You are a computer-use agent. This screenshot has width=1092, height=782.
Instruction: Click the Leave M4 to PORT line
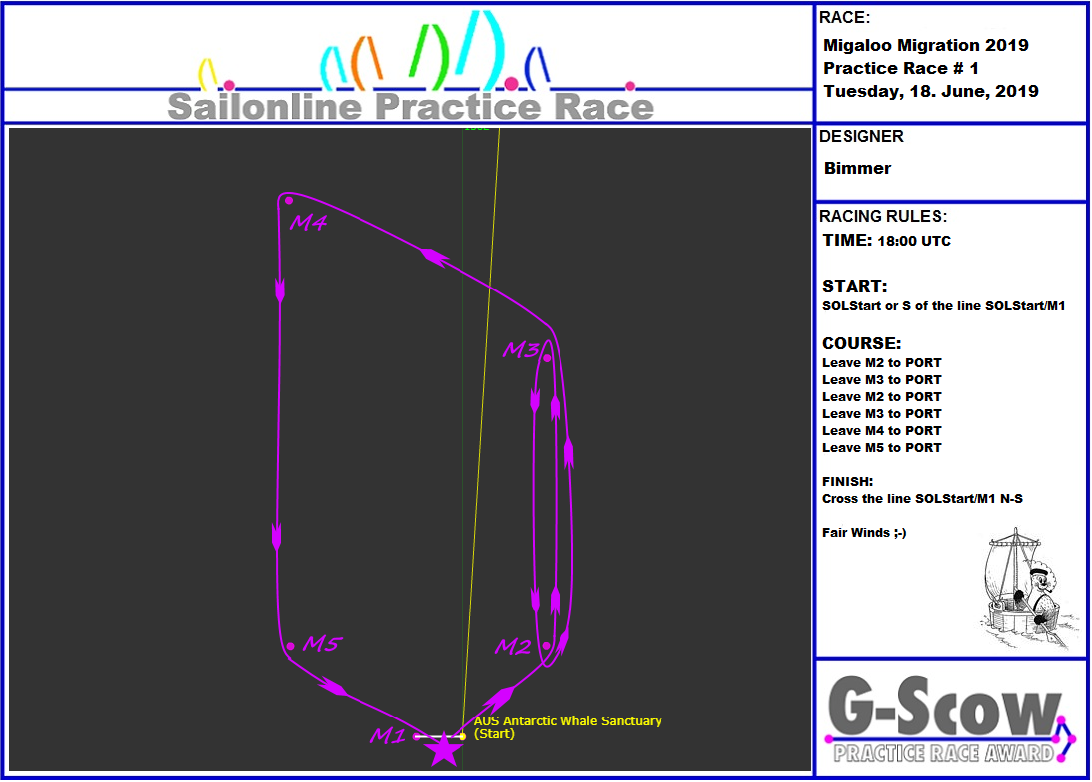882,431
